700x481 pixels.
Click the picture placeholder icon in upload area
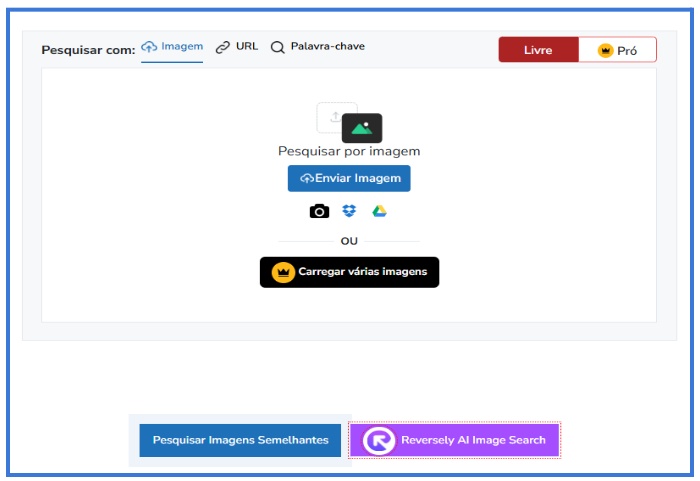click(362, 128)
